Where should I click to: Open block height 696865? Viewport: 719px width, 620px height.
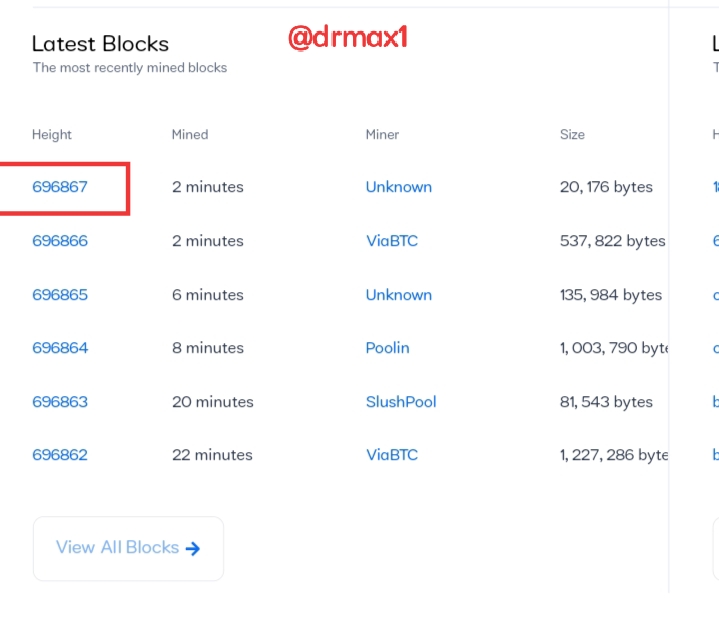coord(60,294)
